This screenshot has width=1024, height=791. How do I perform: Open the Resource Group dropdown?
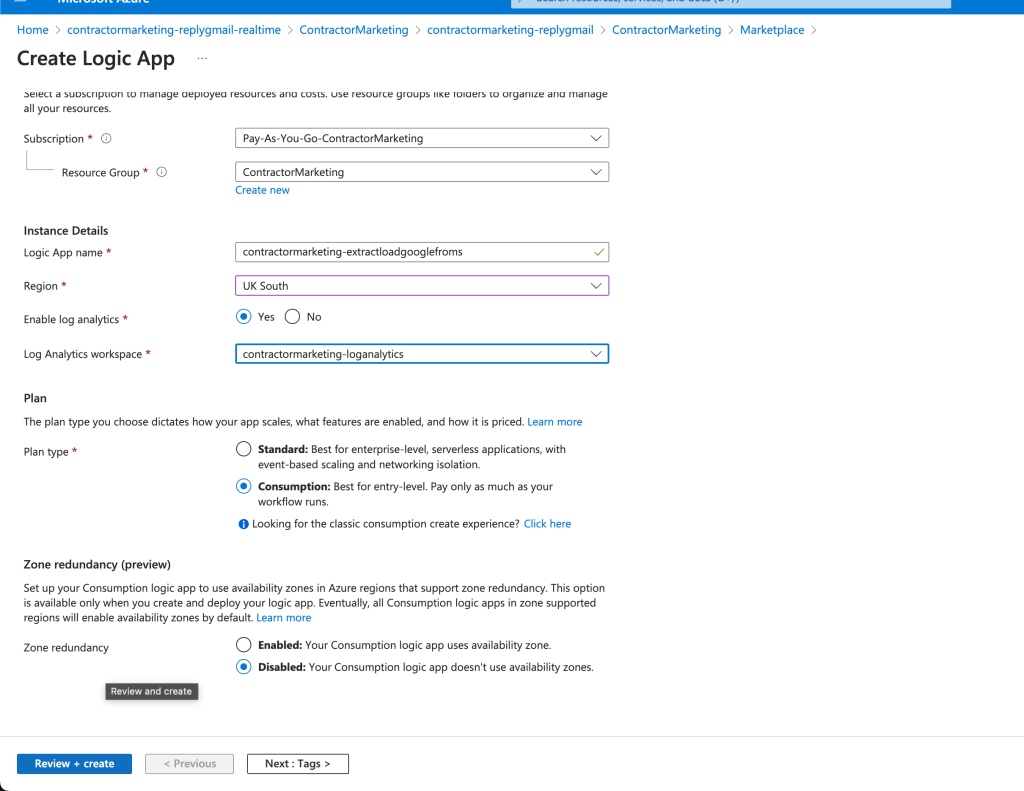(422, 172)
